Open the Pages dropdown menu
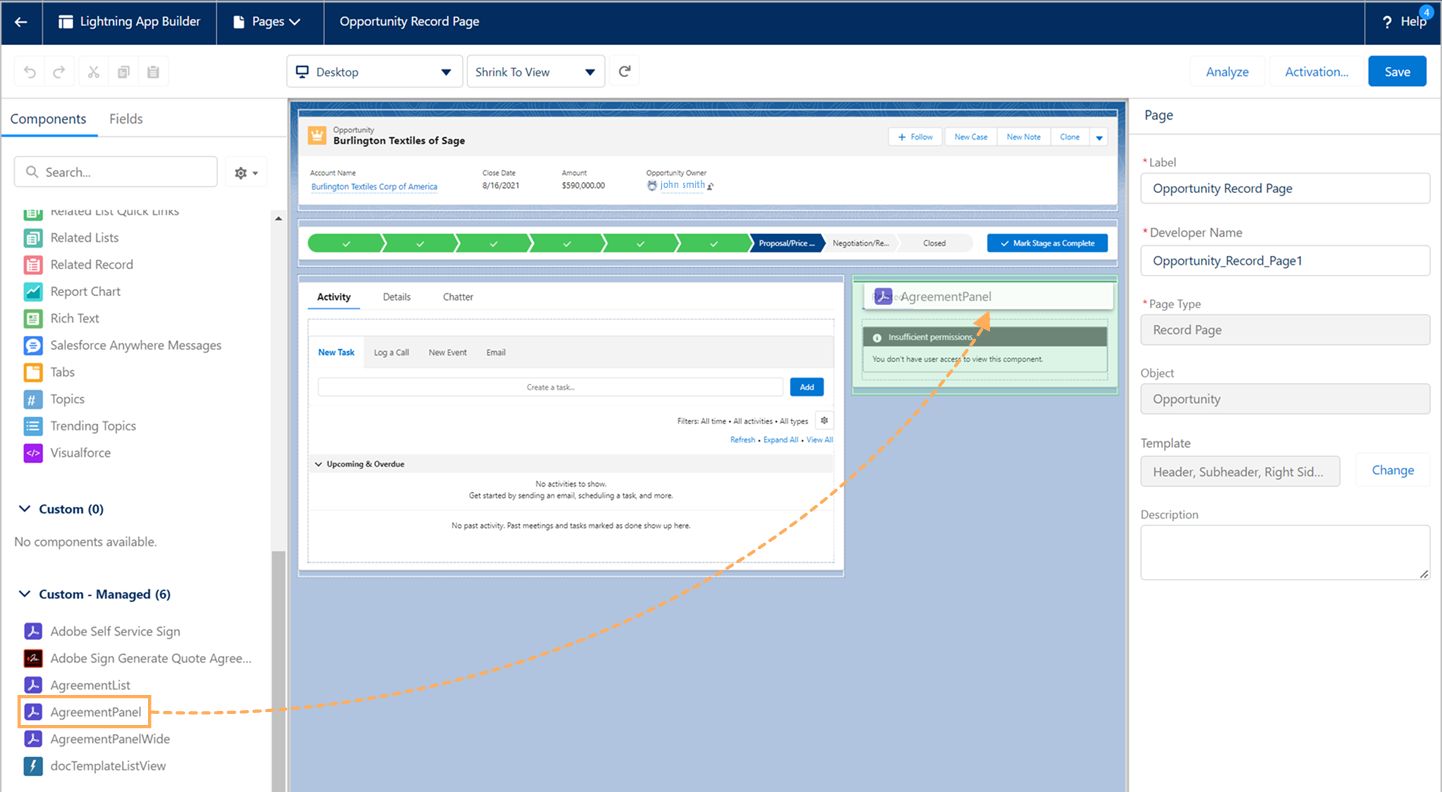 click(267, 22)
